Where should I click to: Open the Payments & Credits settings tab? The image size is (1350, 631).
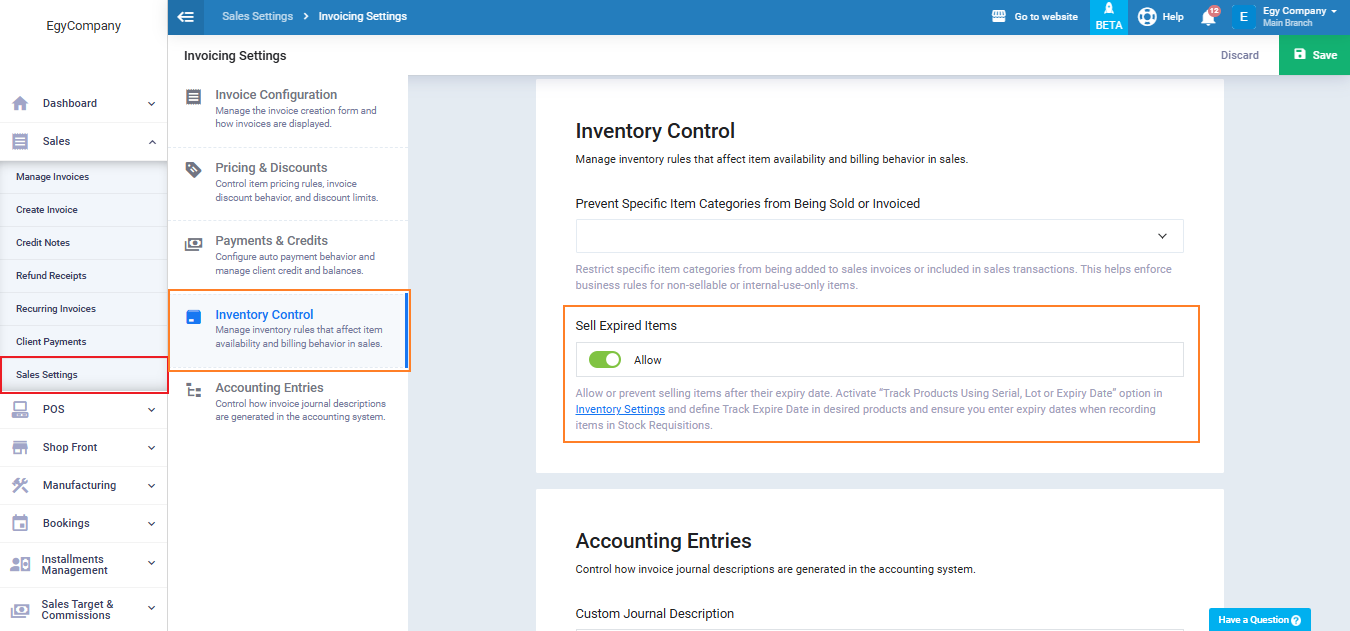(271, 241)
